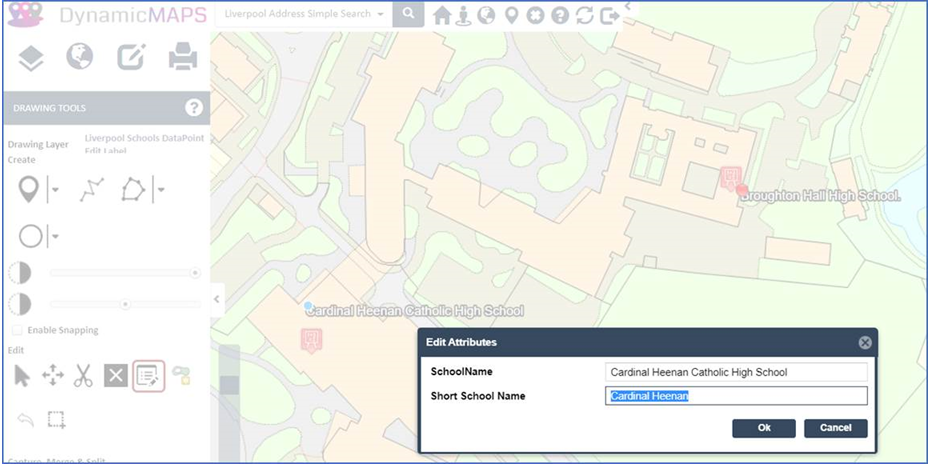
Task: Open the globe basemap panel icon
Action: point(79,57)
